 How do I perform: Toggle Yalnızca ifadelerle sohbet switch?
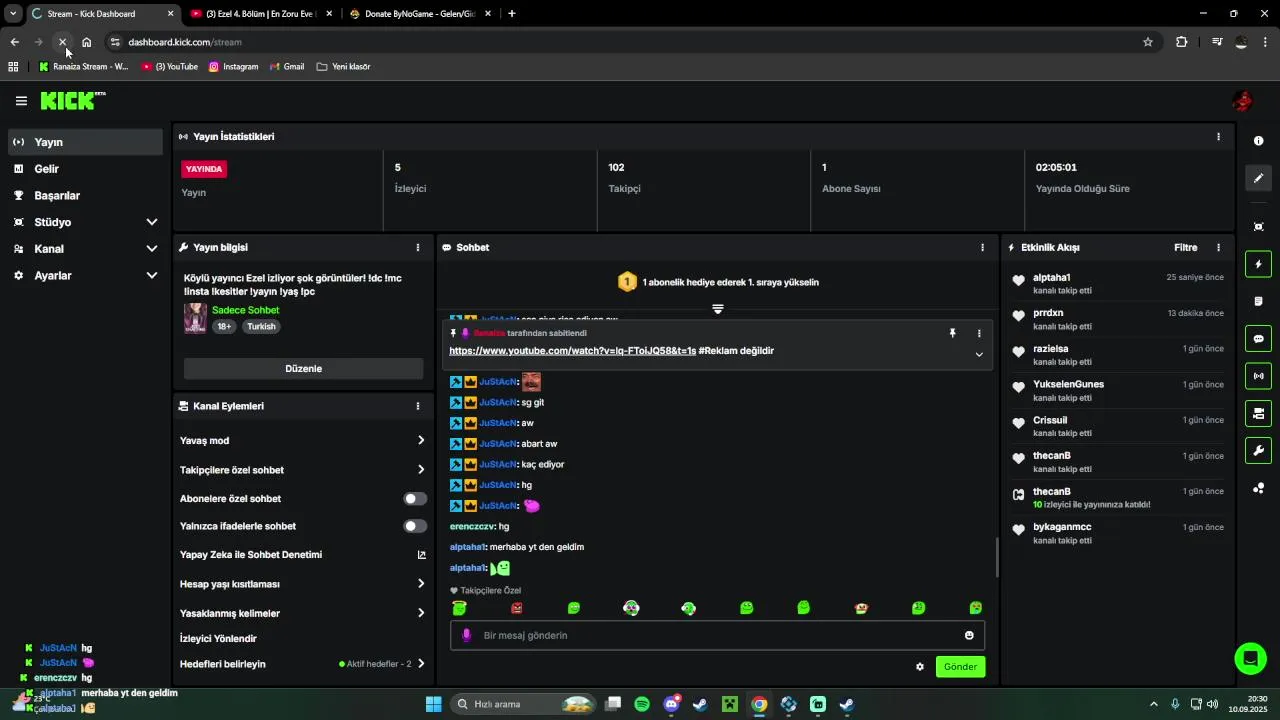(414, 526)
